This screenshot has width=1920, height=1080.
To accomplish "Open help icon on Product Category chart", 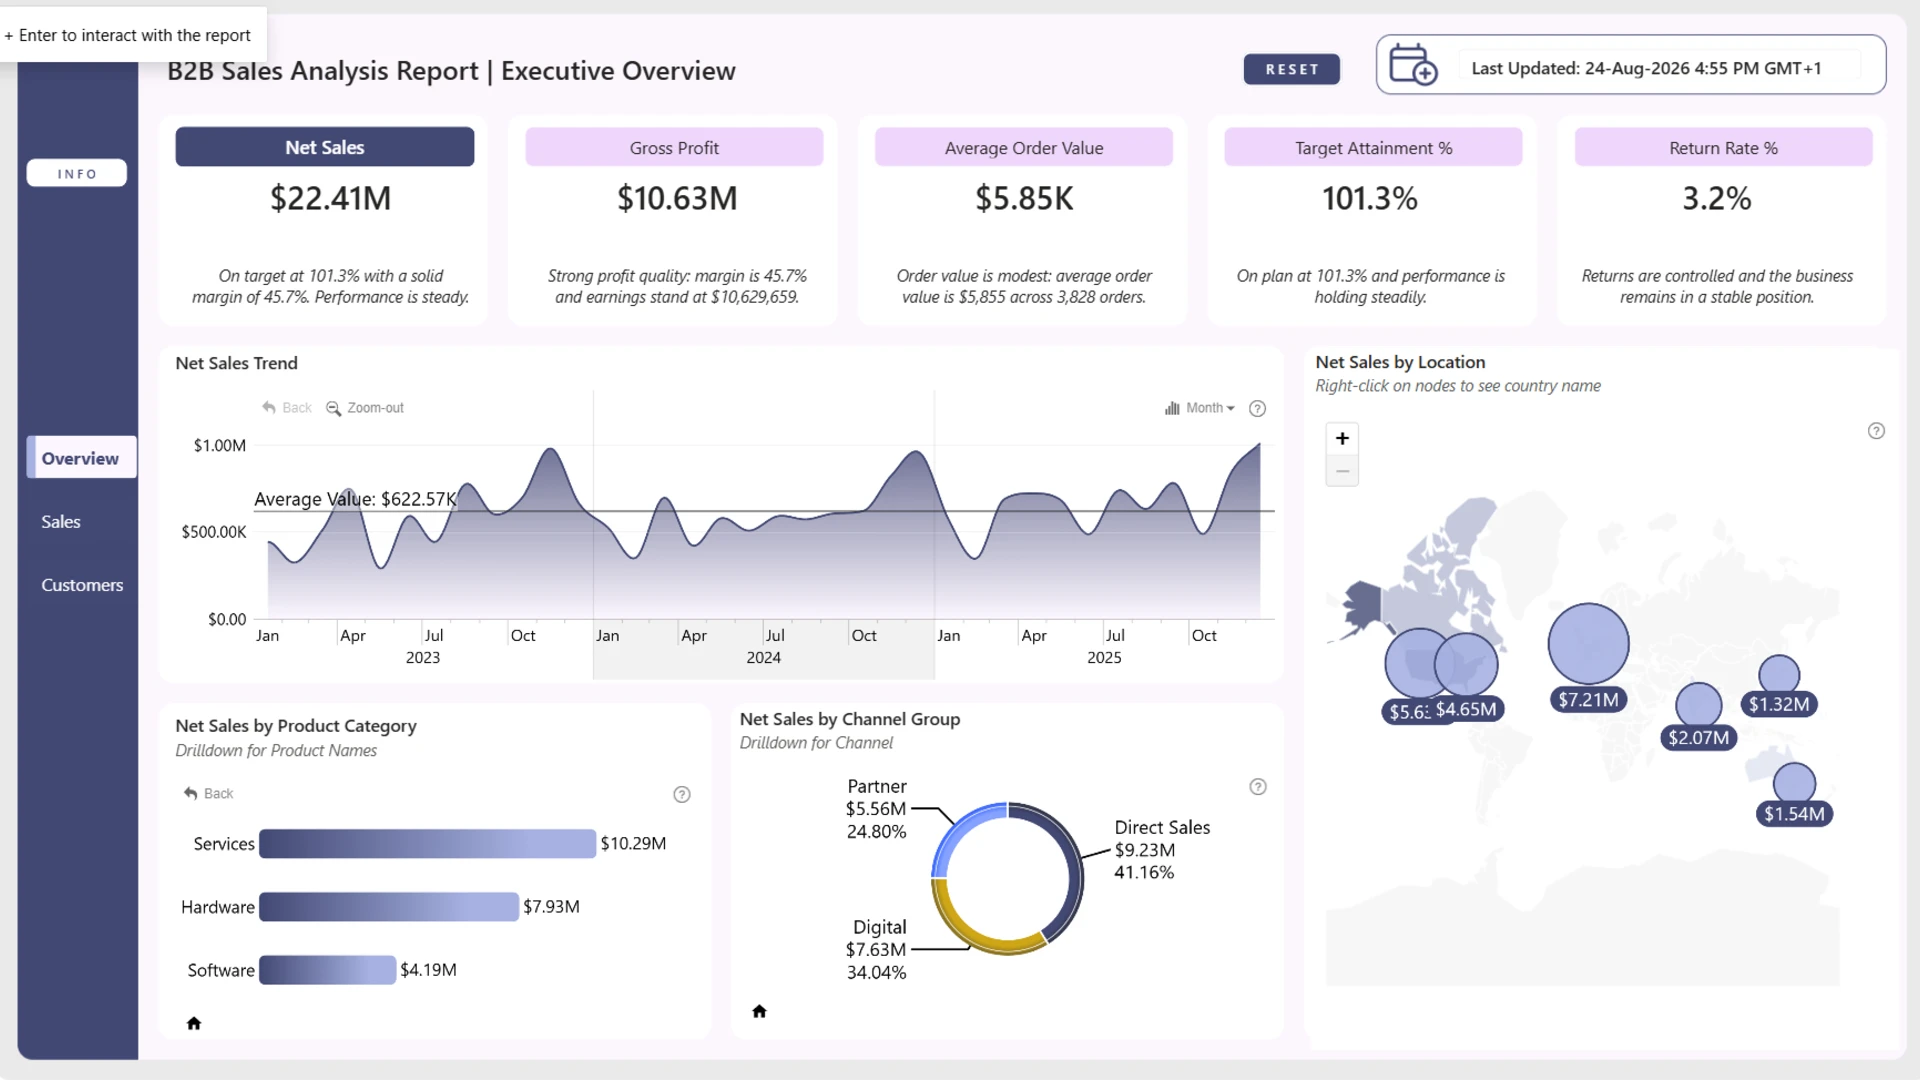I will (682, 794).
